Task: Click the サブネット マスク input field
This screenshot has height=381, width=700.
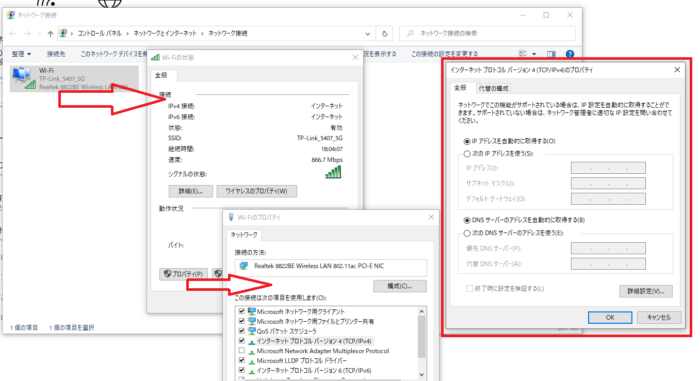Action: coord(608,183)
